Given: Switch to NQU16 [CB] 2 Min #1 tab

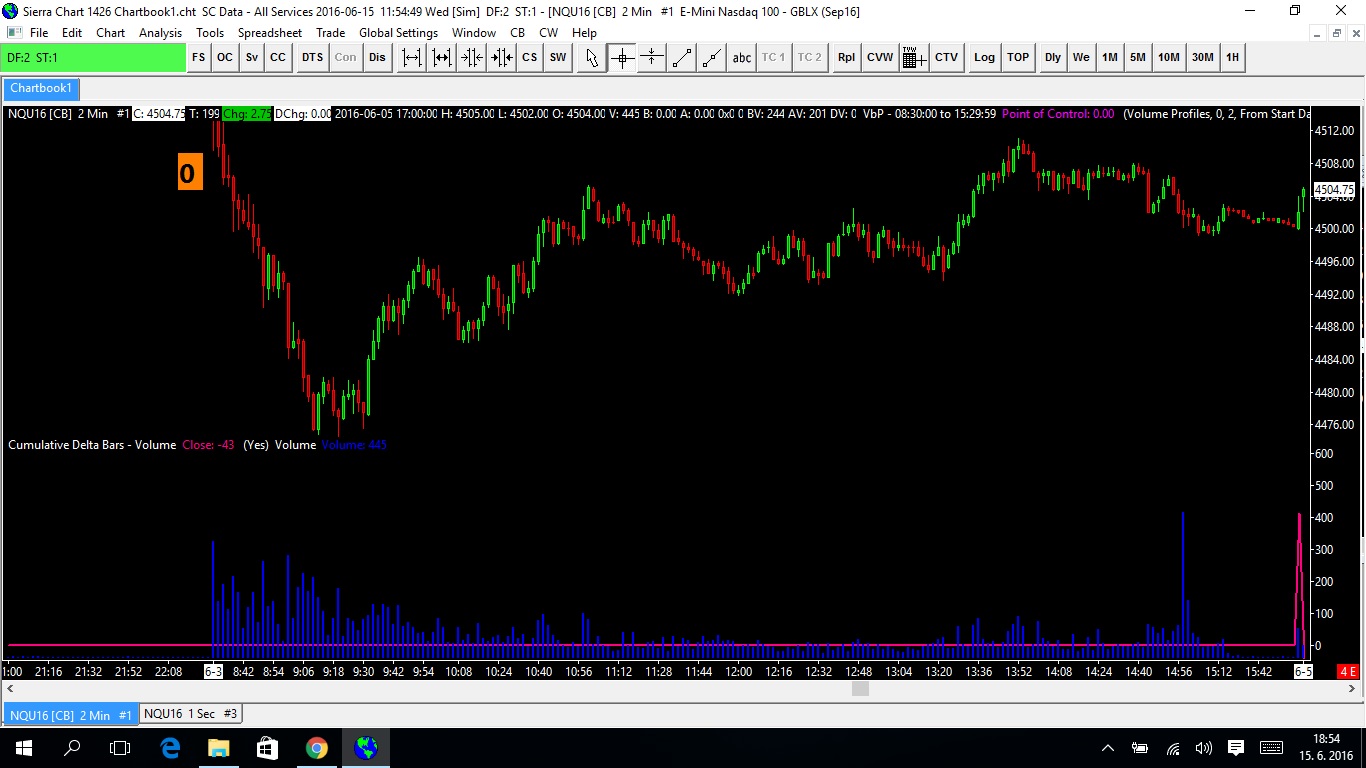Looking at the screenshot, I should (70, 714).
